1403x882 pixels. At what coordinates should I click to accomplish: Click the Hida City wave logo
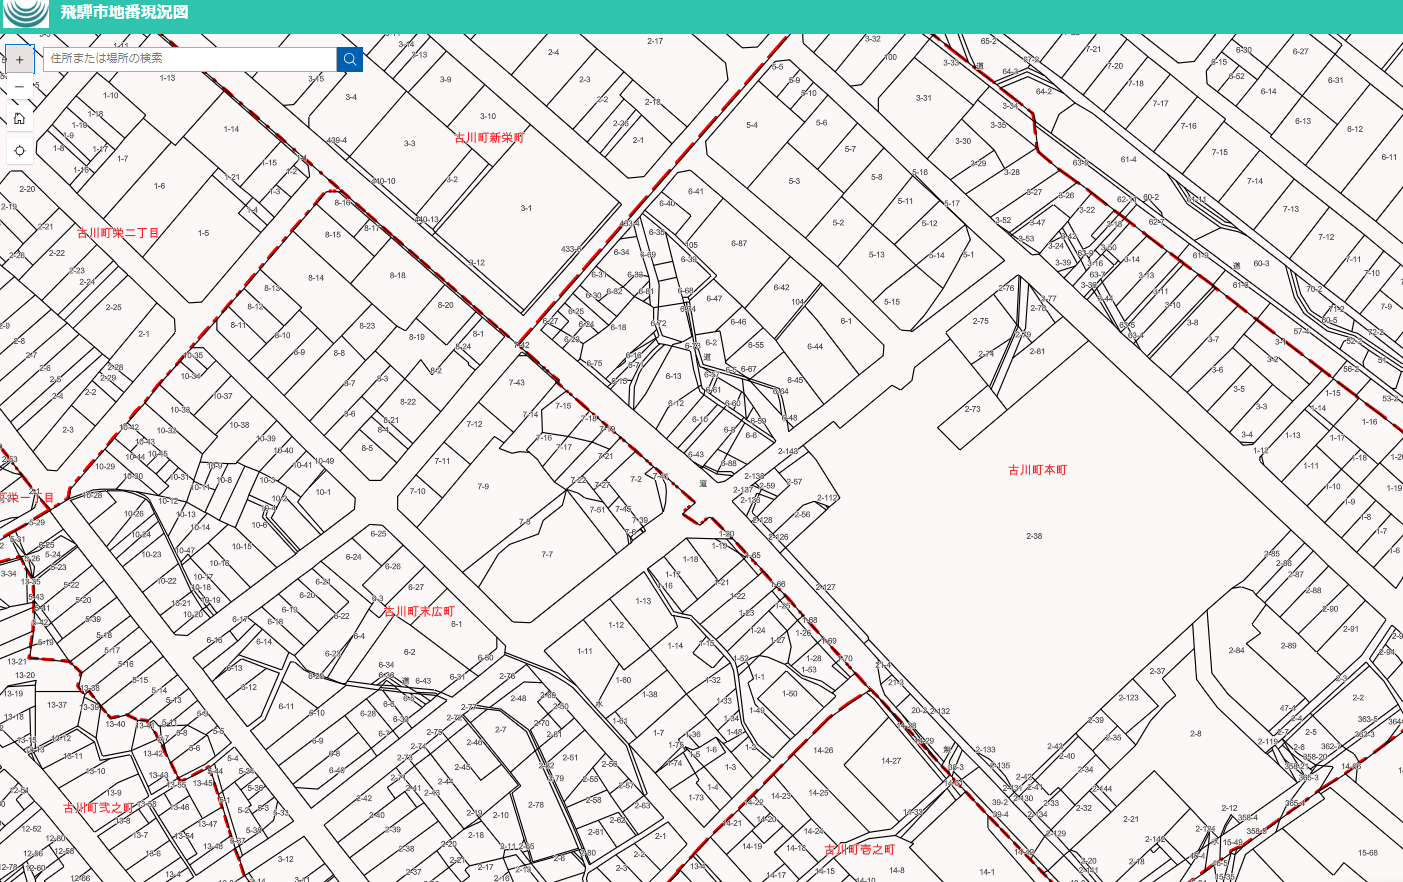pyautogui.click(x=25, y=14)
